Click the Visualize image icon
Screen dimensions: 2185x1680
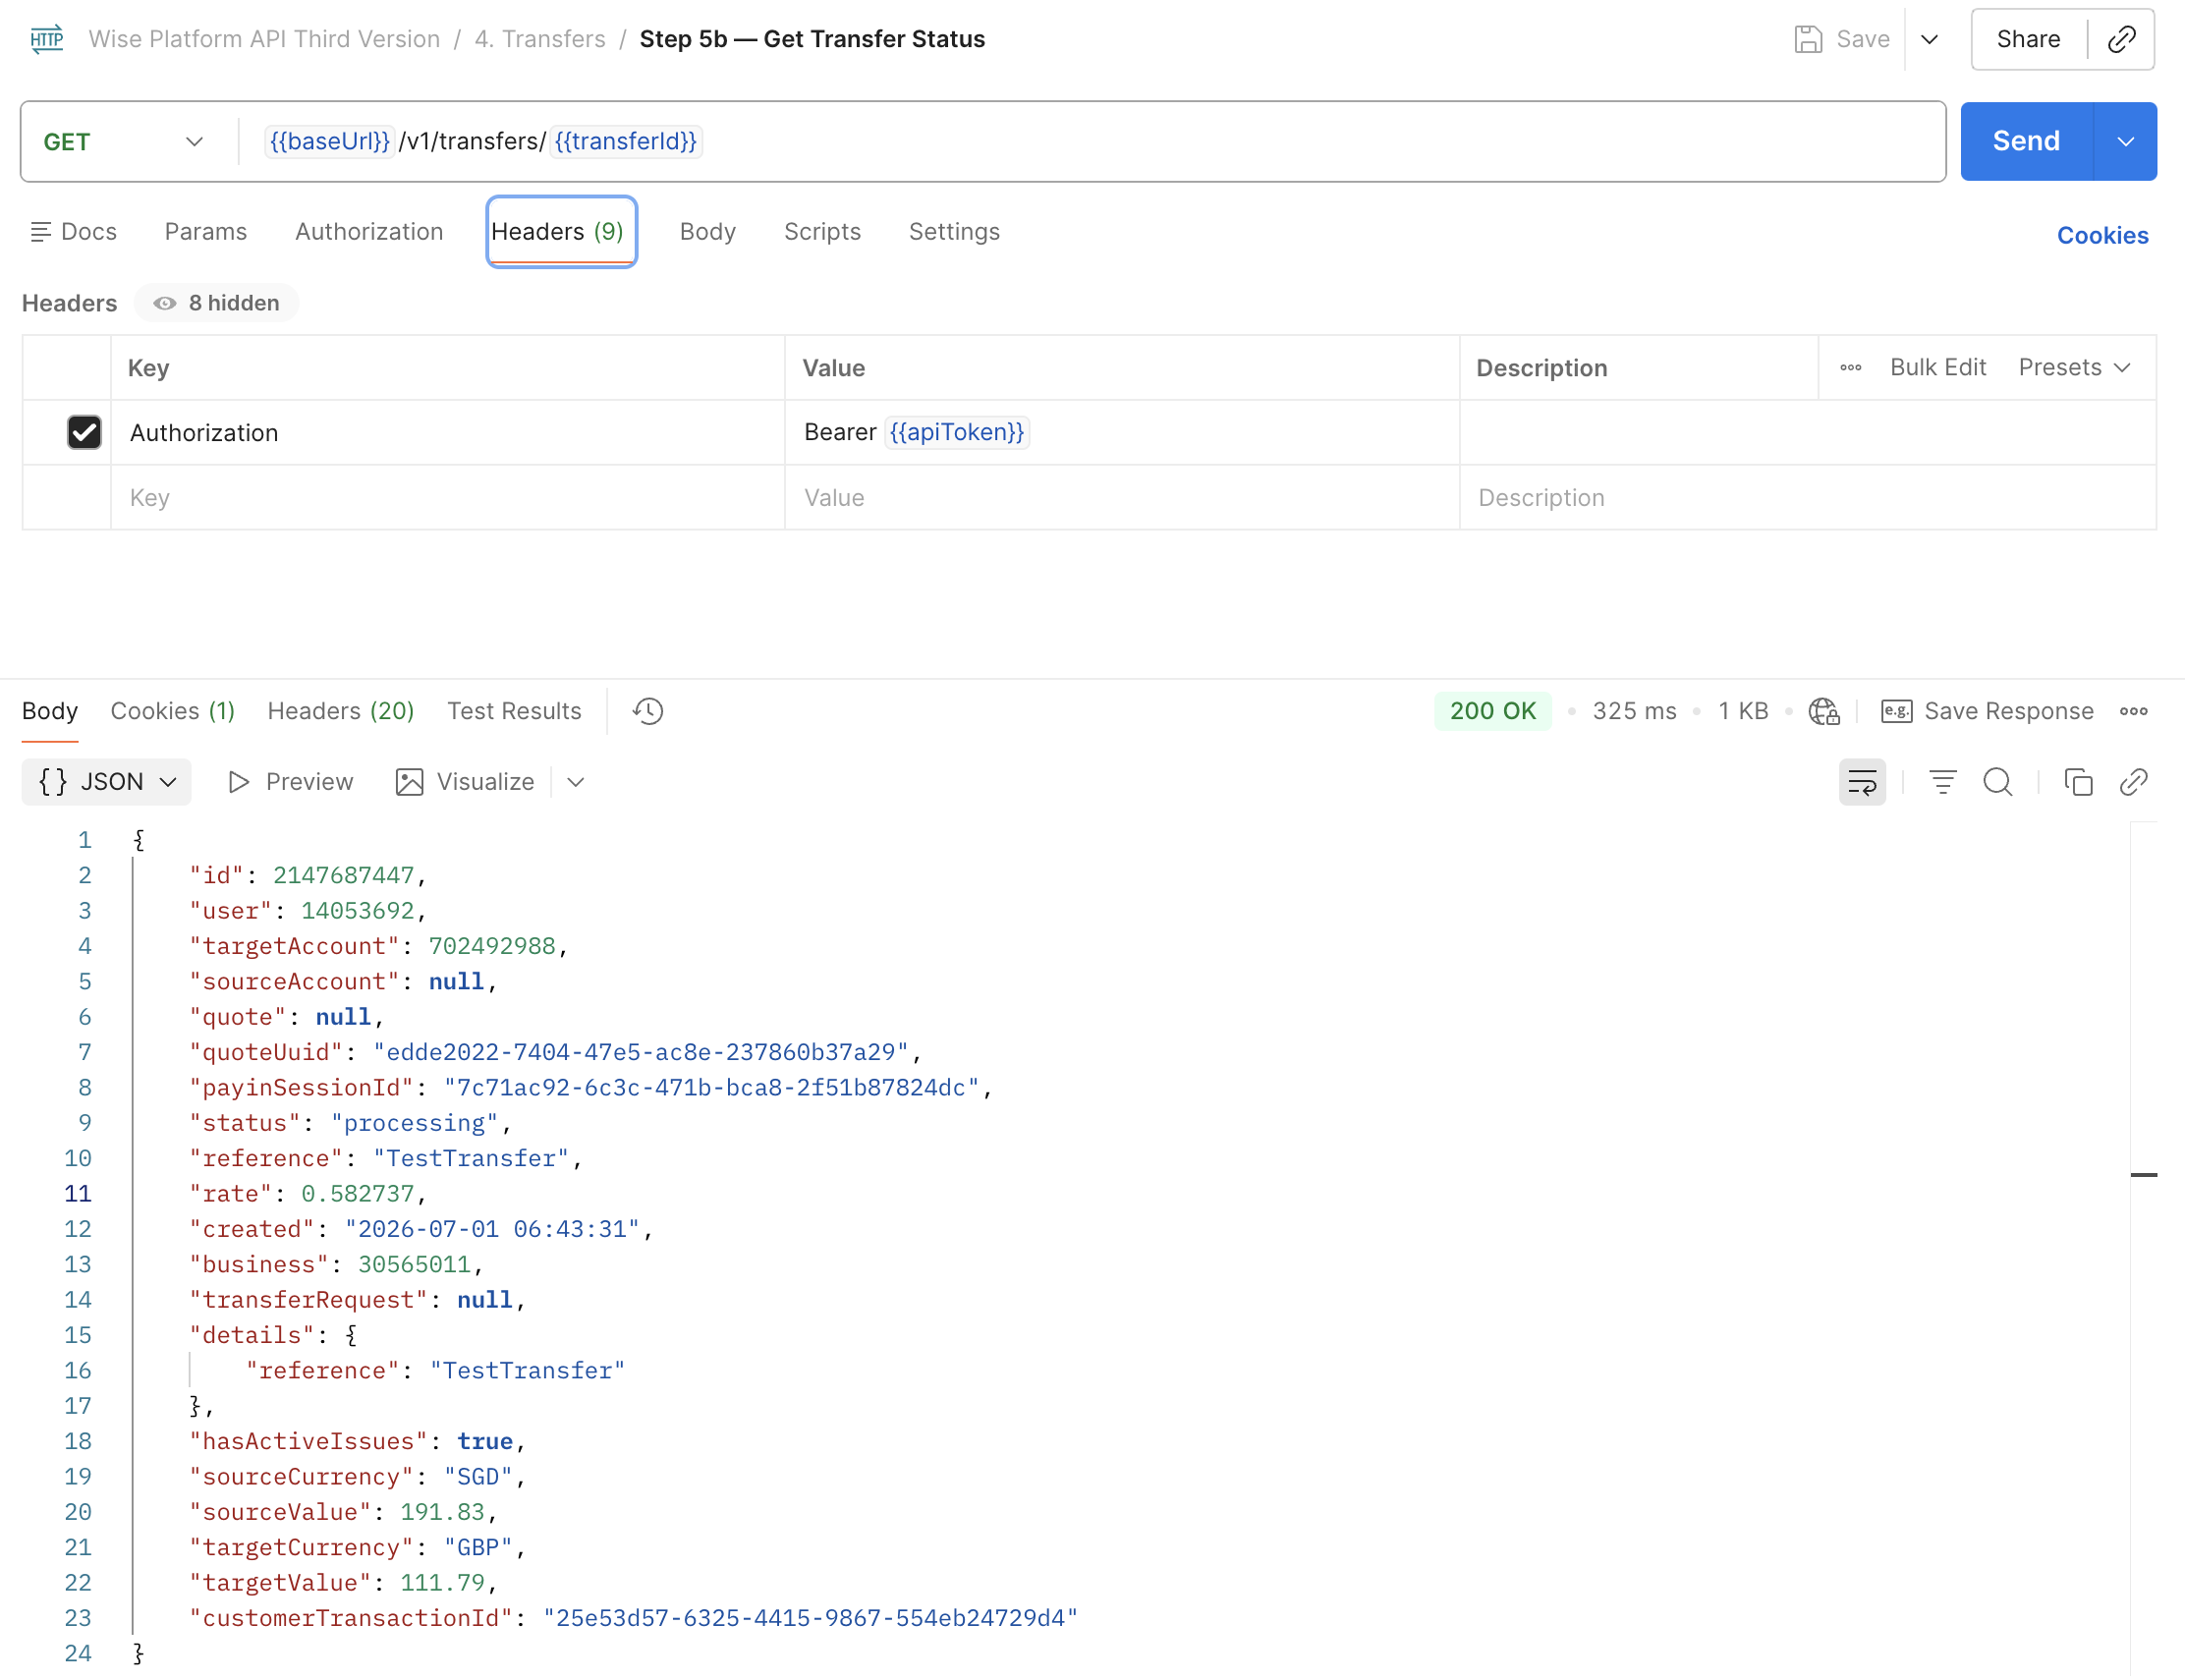click(x=409, y=782)
